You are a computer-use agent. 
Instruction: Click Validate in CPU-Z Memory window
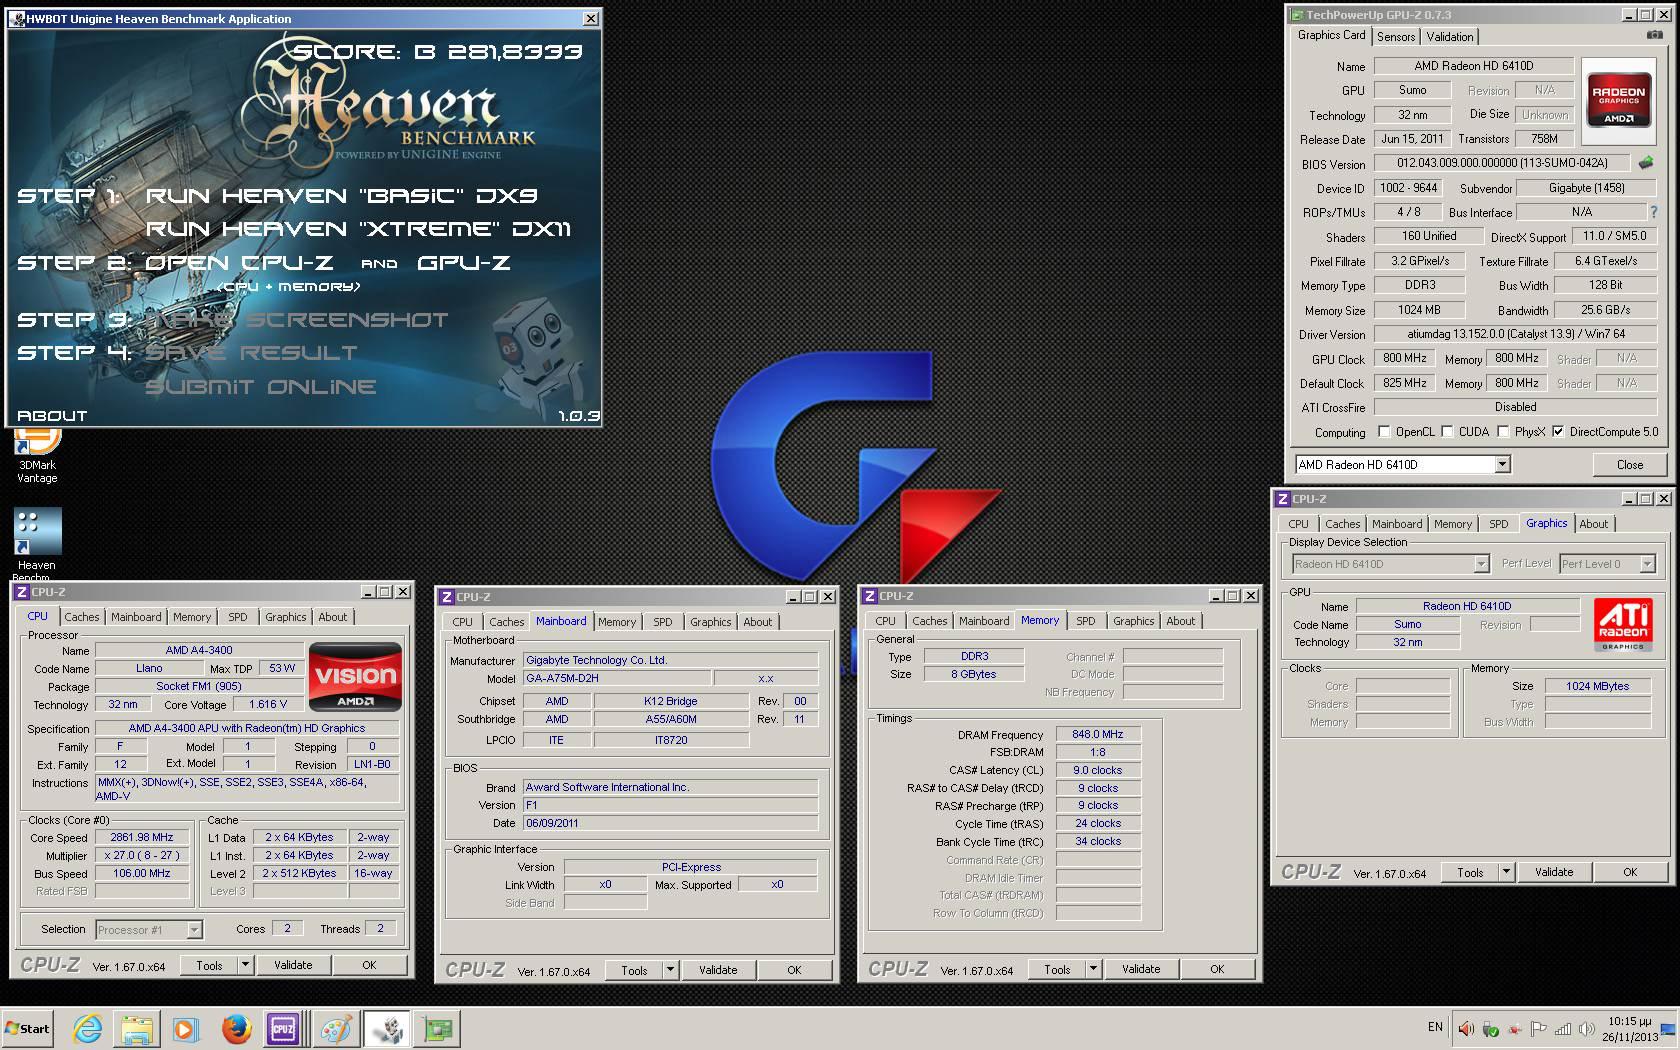point(1141,969)
